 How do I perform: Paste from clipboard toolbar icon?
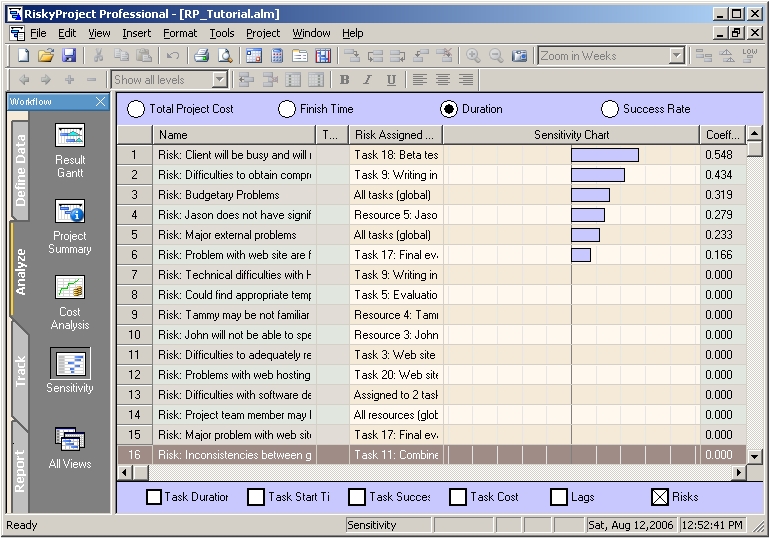143,55
